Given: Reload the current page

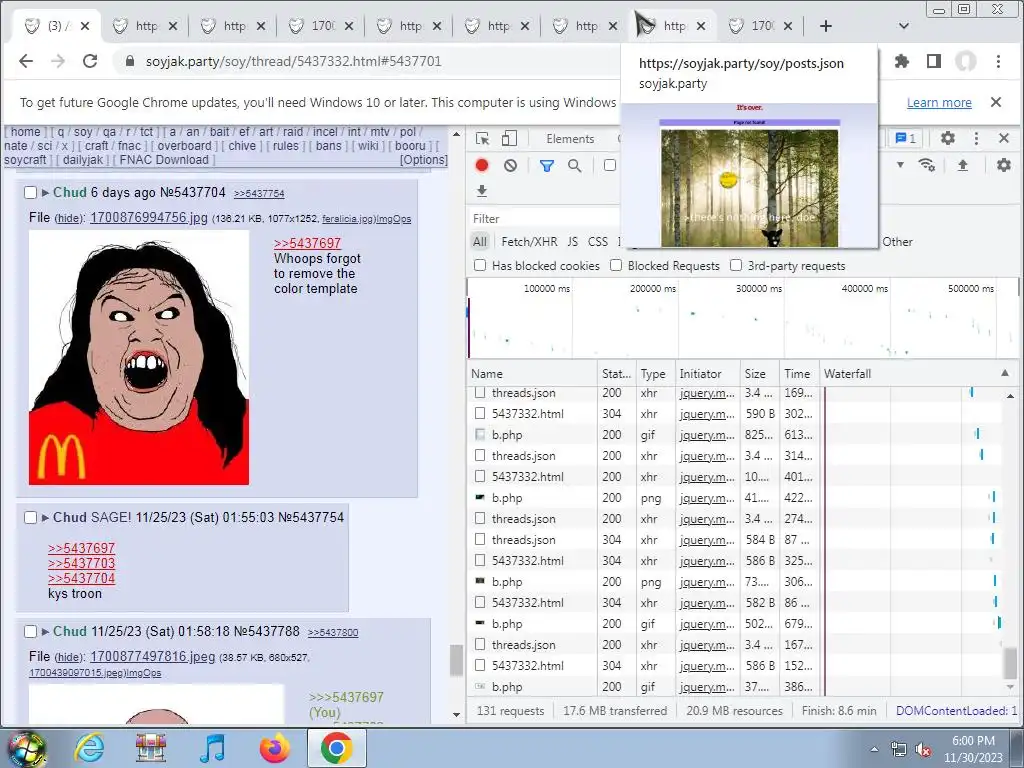Looking at the screenshot, I should point(90,61).
